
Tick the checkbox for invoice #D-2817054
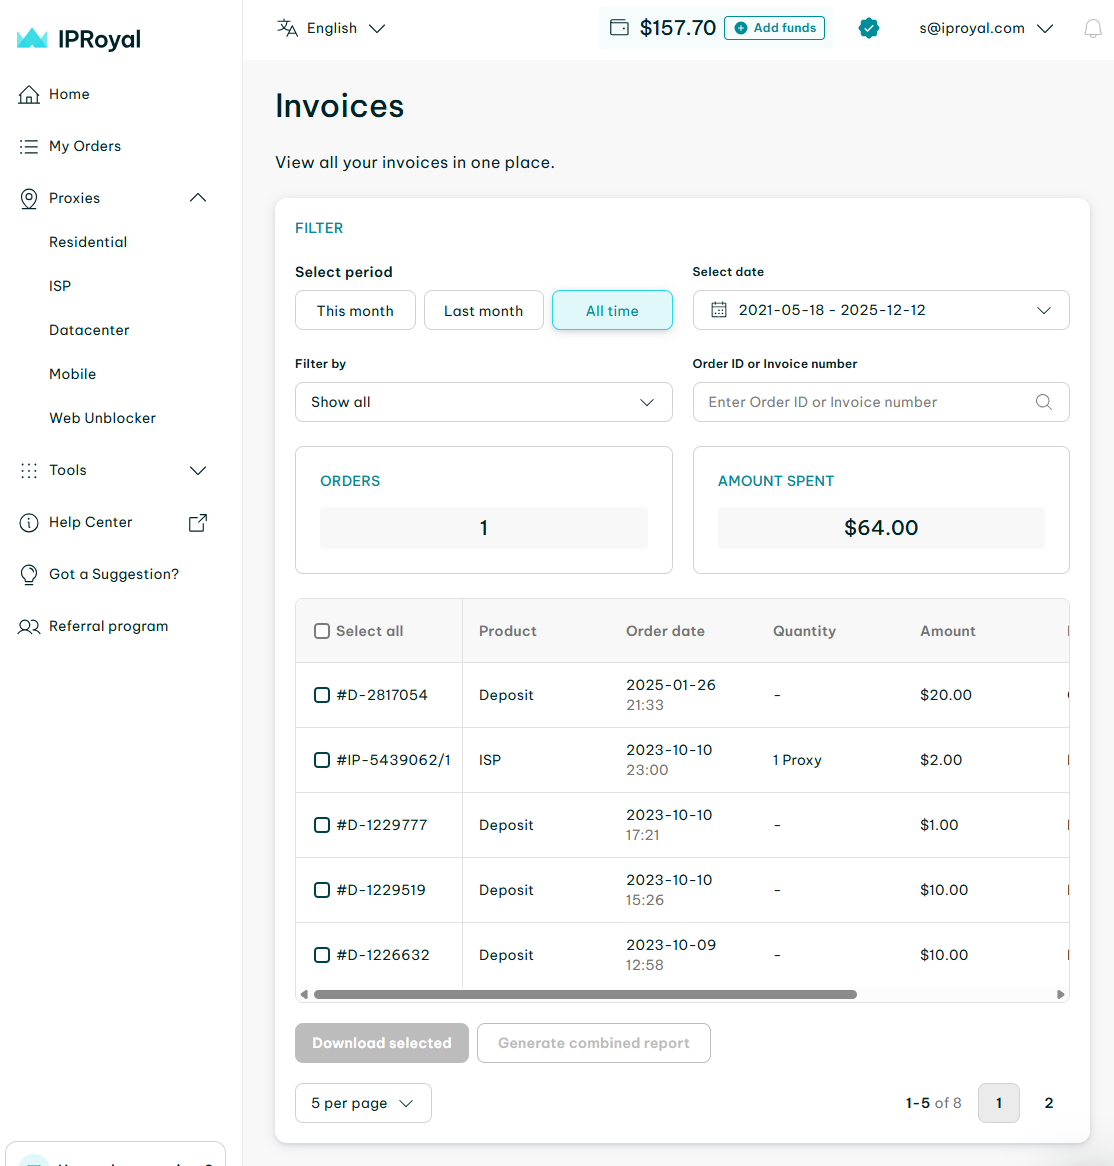[x=322, y=695]
